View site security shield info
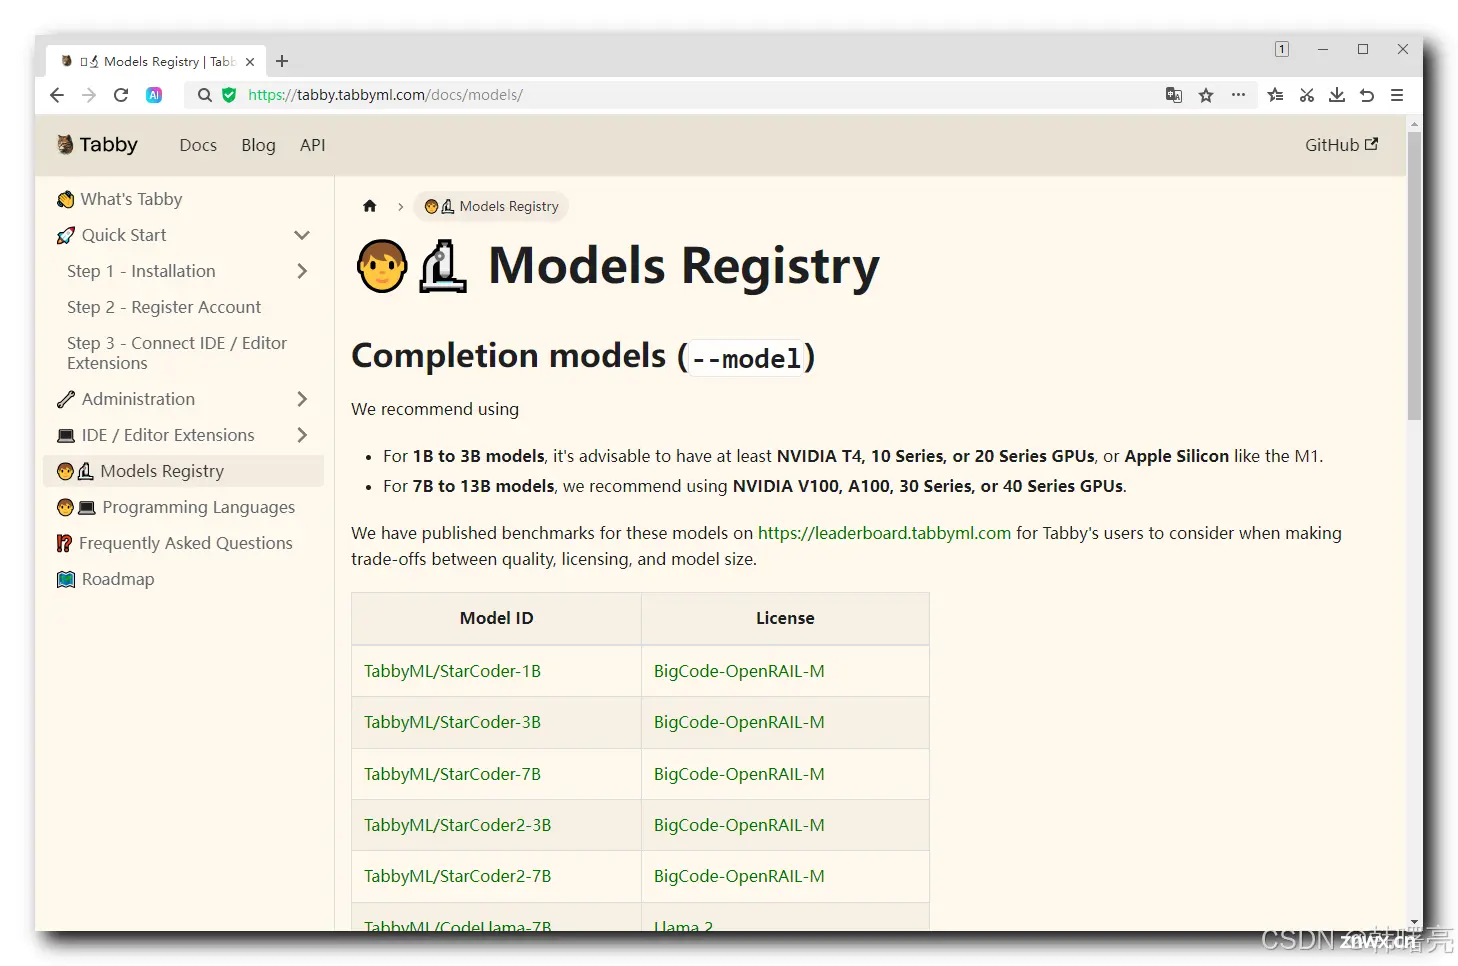The width and height of the screenshot is (1458, 966). point(229,95)
